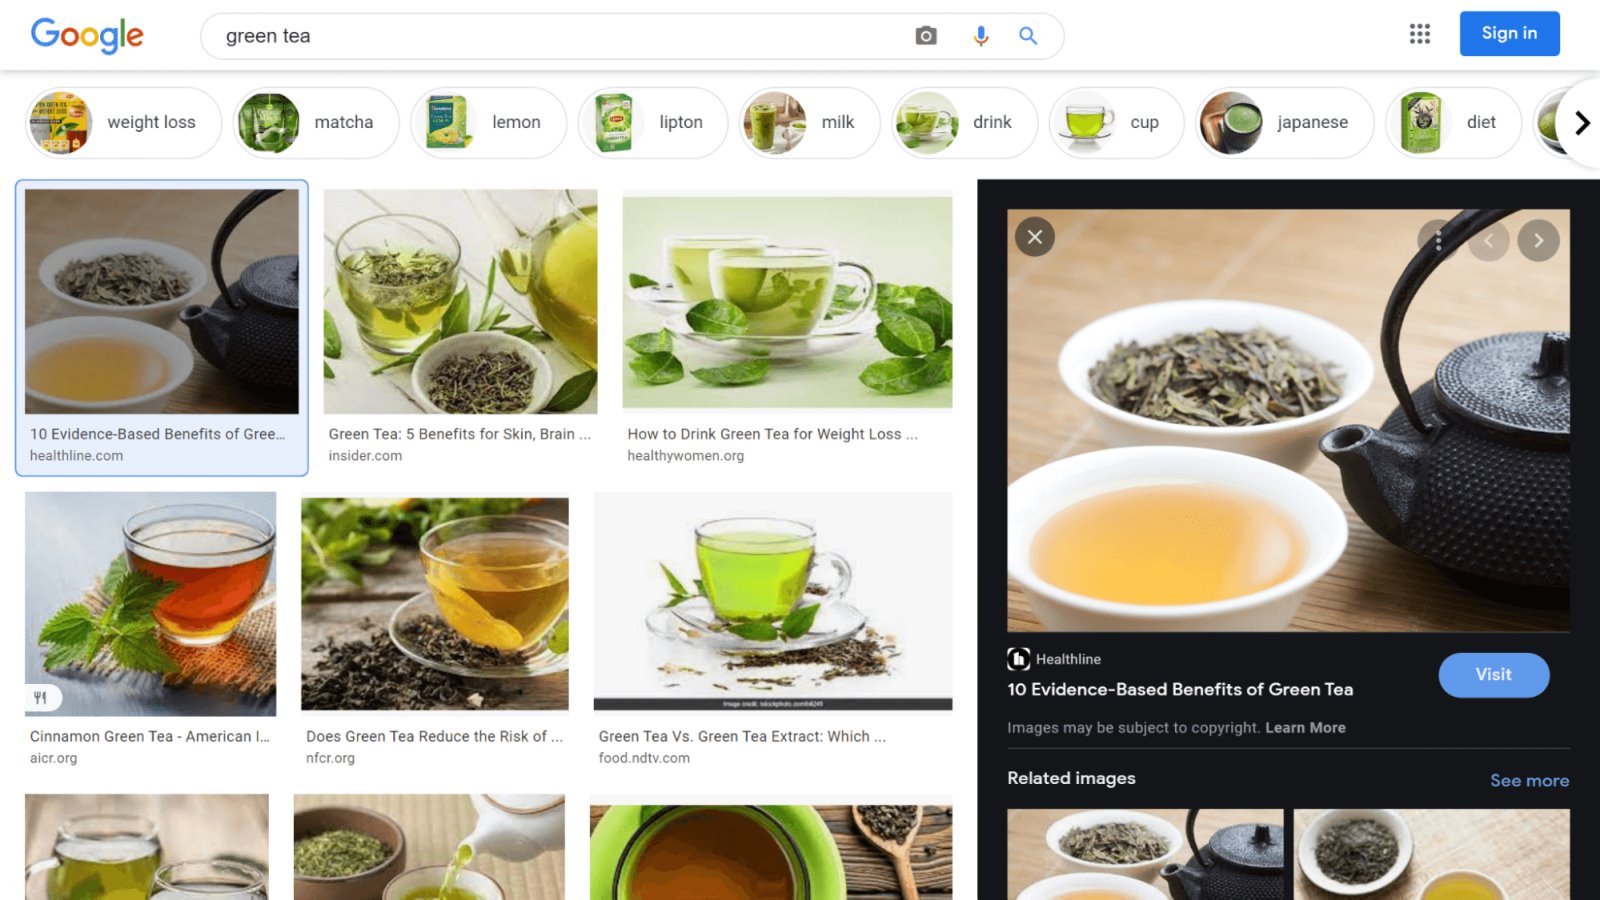
Task: Select the drink filter chip
Action: pos(964,122)
